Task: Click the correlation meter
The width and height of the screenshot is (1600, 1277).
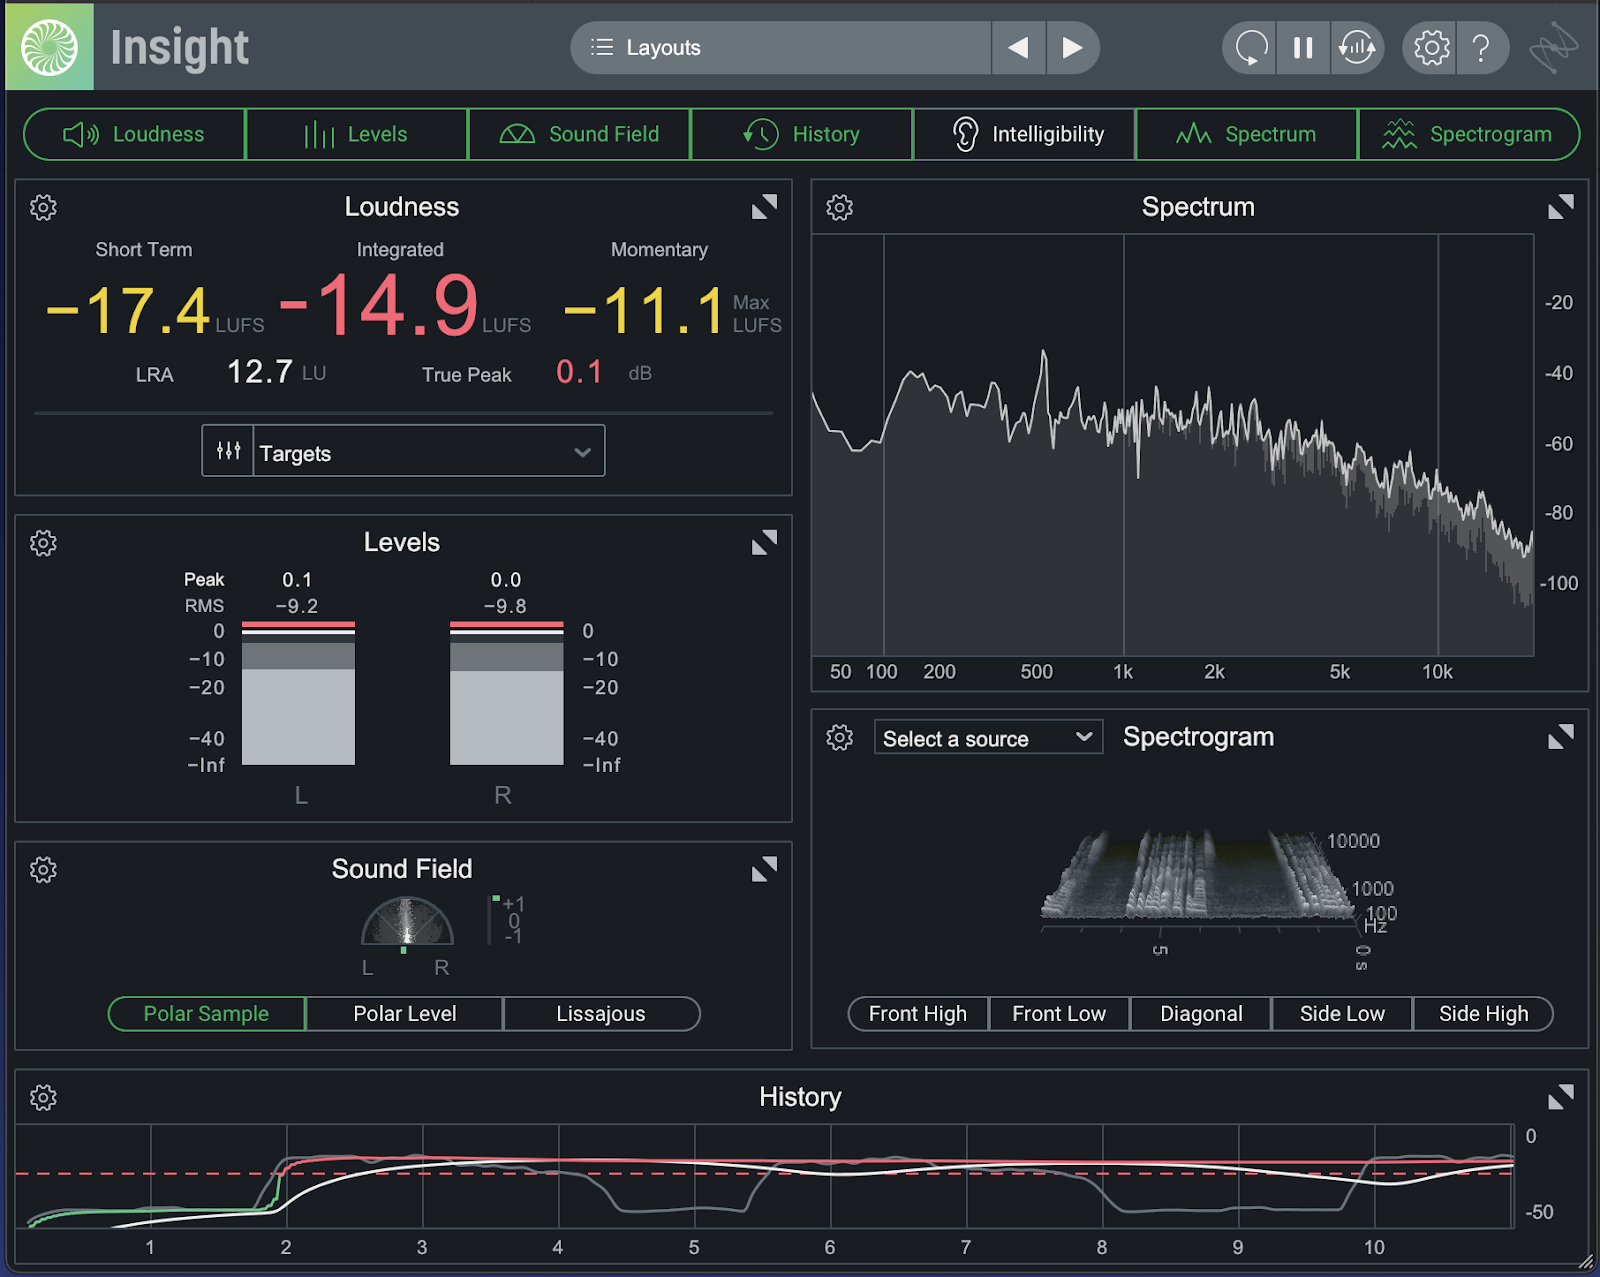Action: 492,920
